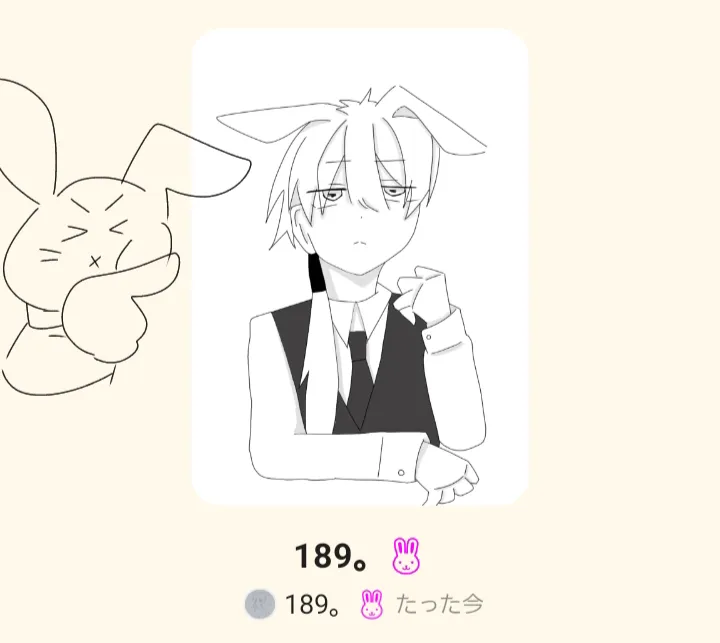
Task: Visit author profile via the smaller 189。 name
Action: point(312,604)
